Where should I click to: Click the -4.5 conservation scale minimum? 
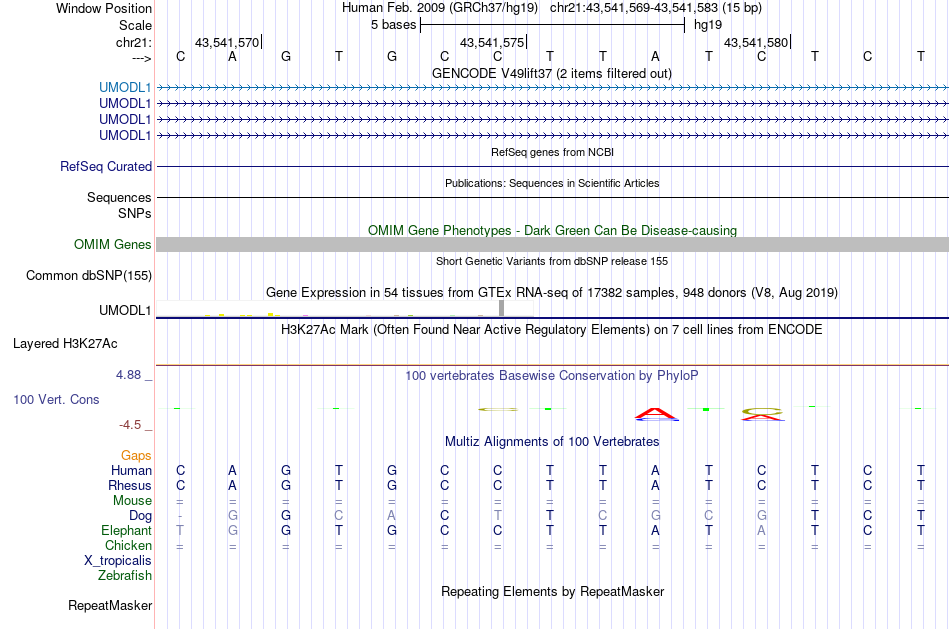pos(130,425)
